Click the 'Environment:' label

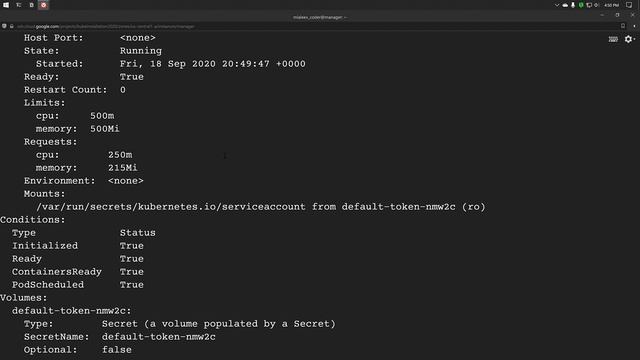click(60, 181)
